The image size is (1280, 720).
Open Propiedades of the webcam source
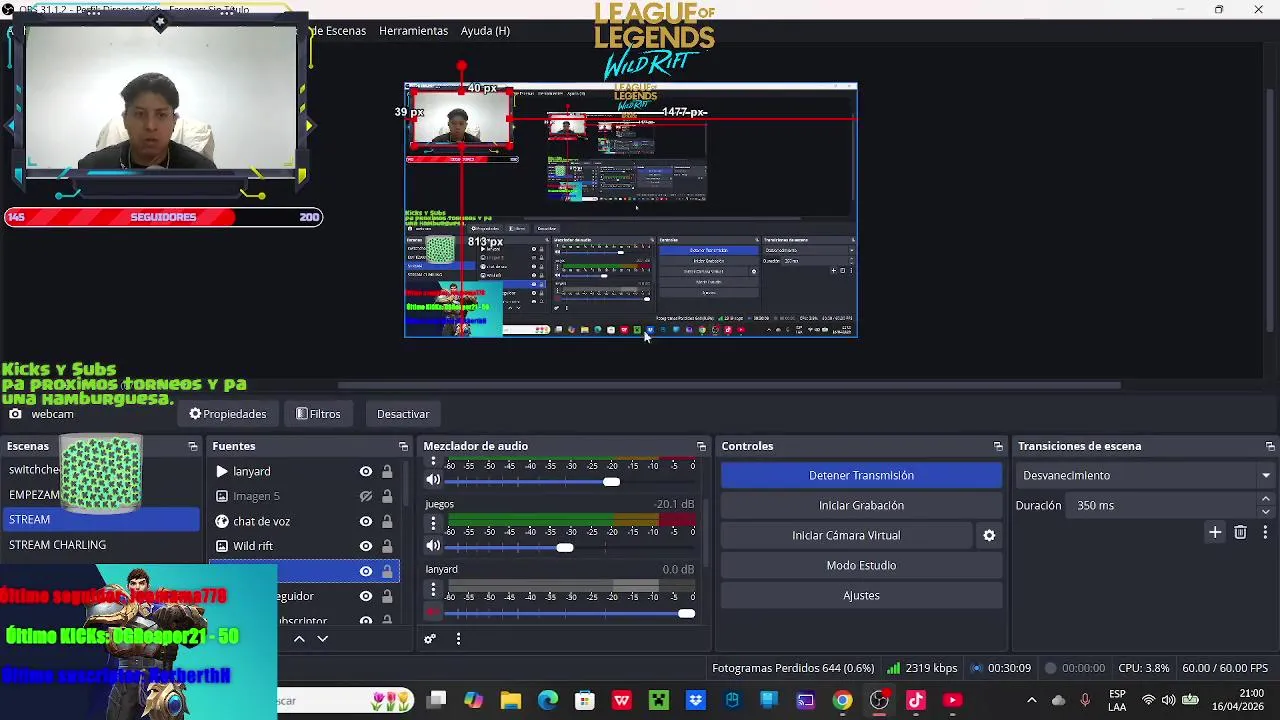[228, 414]
